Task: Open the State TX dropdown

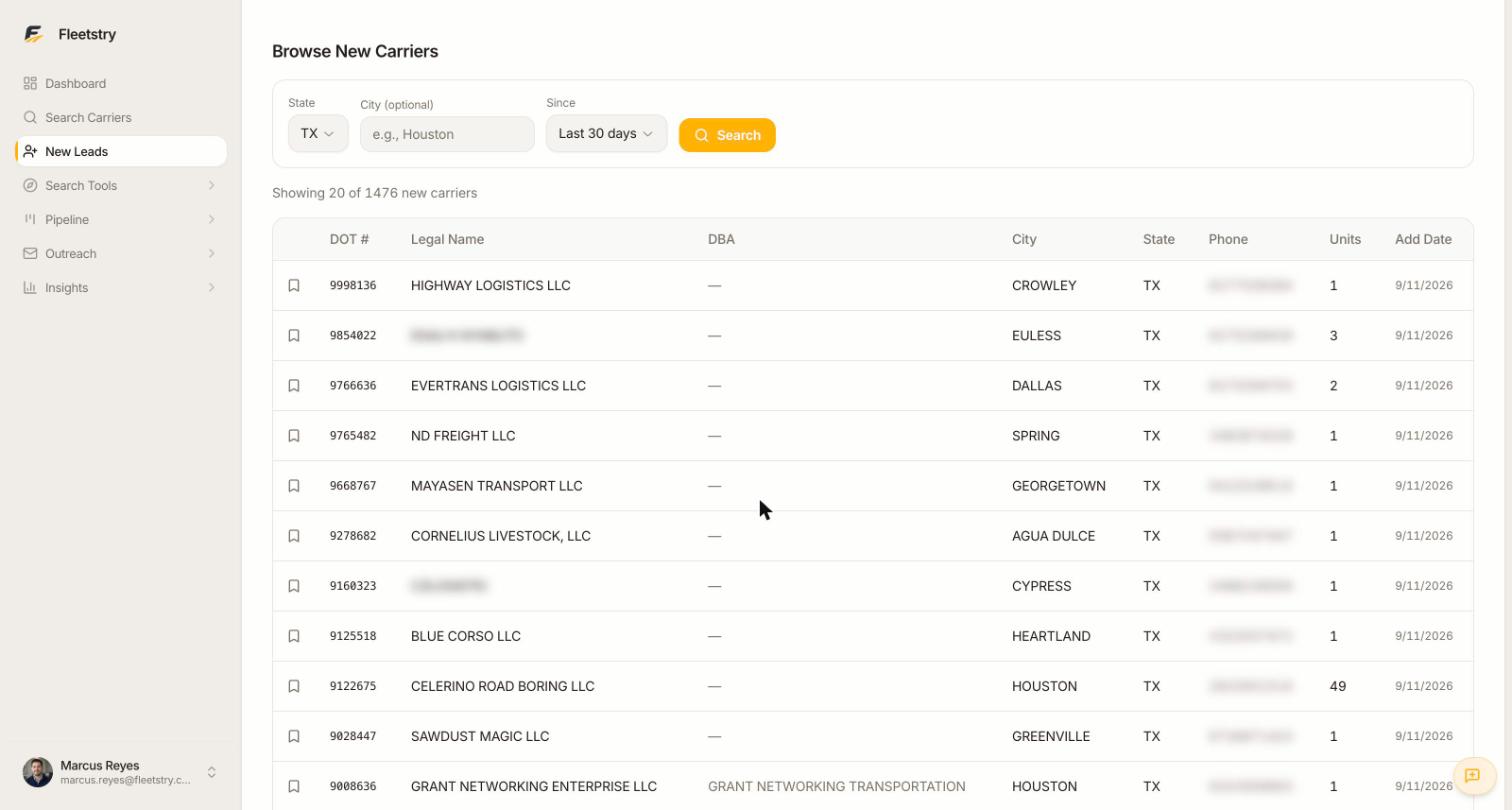Action: click(318, 134)
